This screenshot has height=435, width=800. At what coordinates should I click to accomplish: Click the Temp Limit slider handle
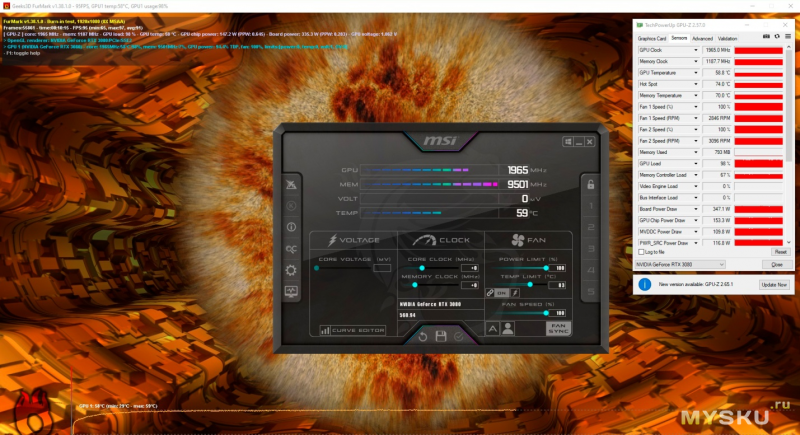[x=530, y=285]
